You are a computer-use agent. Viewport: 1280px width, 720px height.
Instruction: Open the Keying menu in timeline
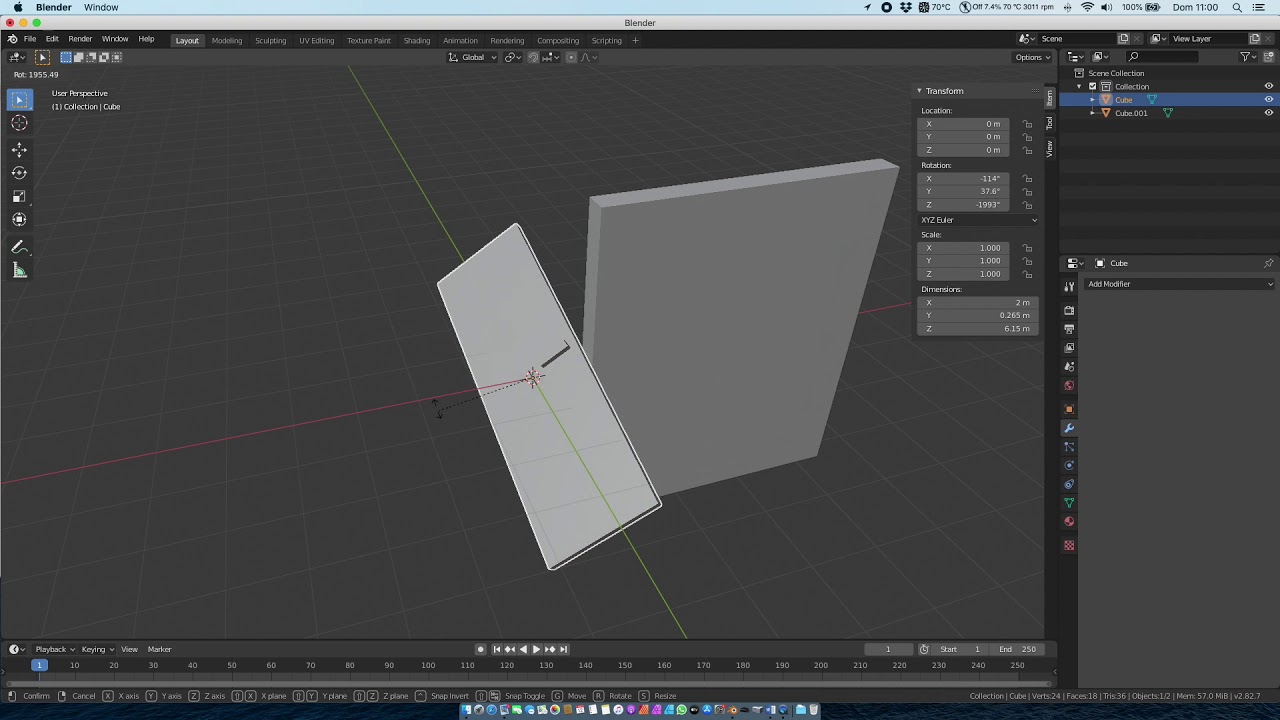tap(97, 649)
